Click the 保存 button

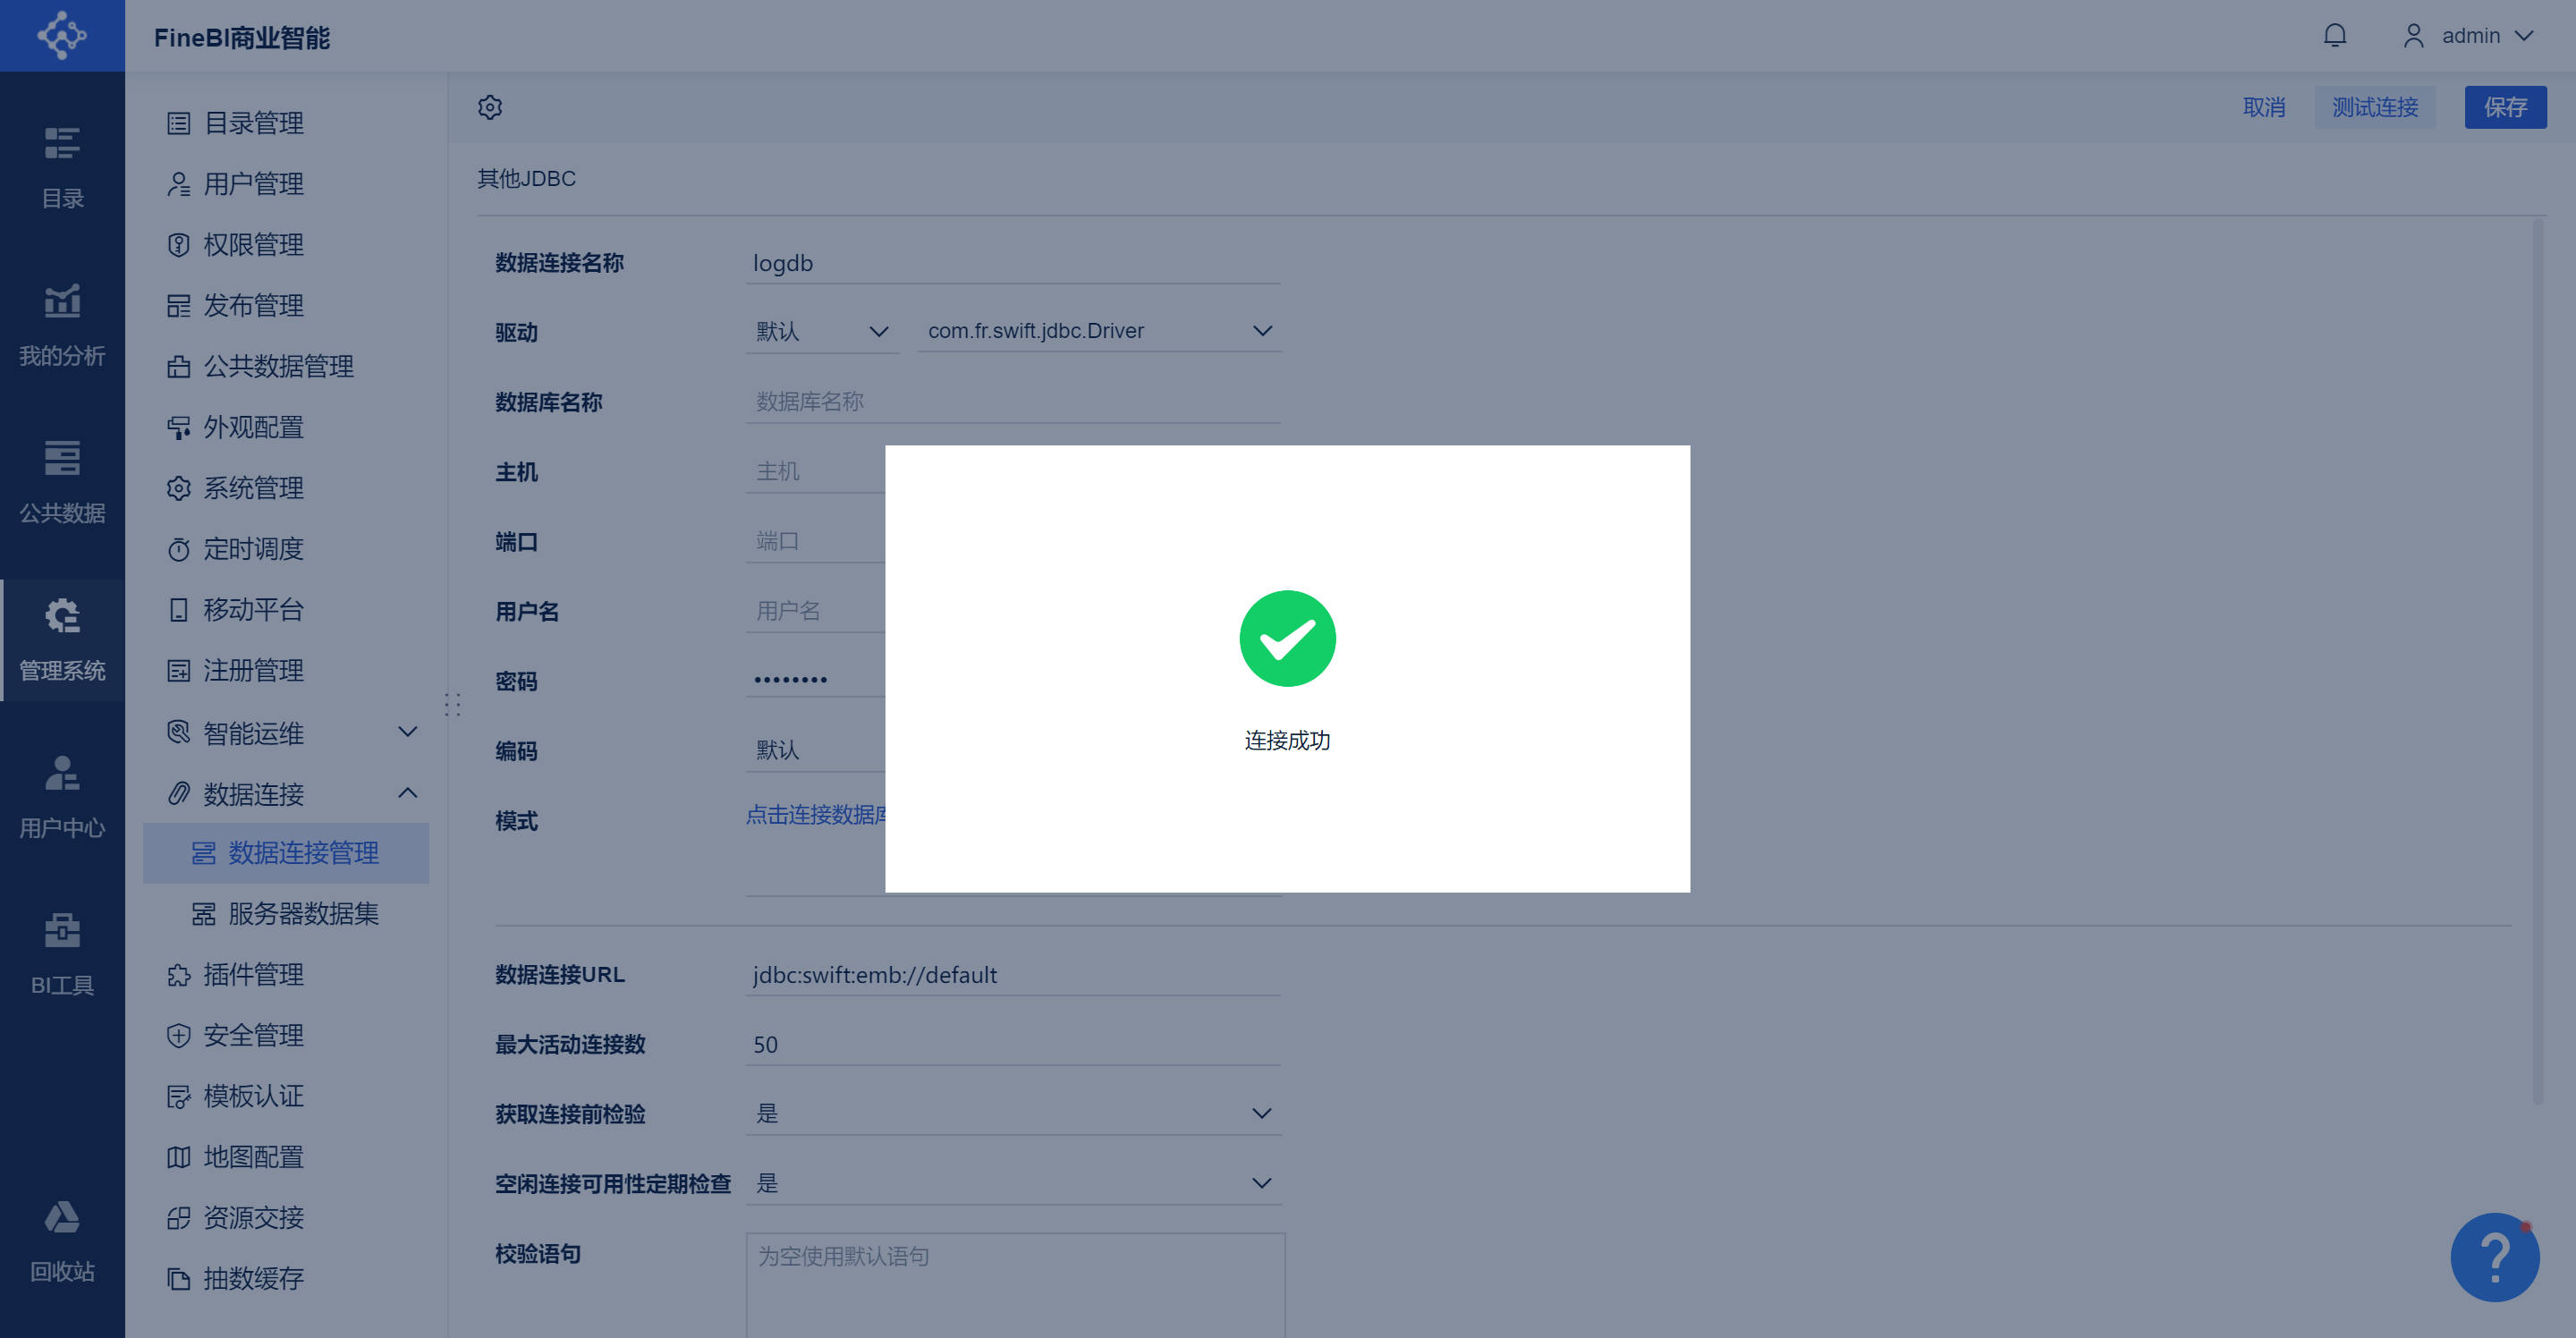tap(2505, 107)
